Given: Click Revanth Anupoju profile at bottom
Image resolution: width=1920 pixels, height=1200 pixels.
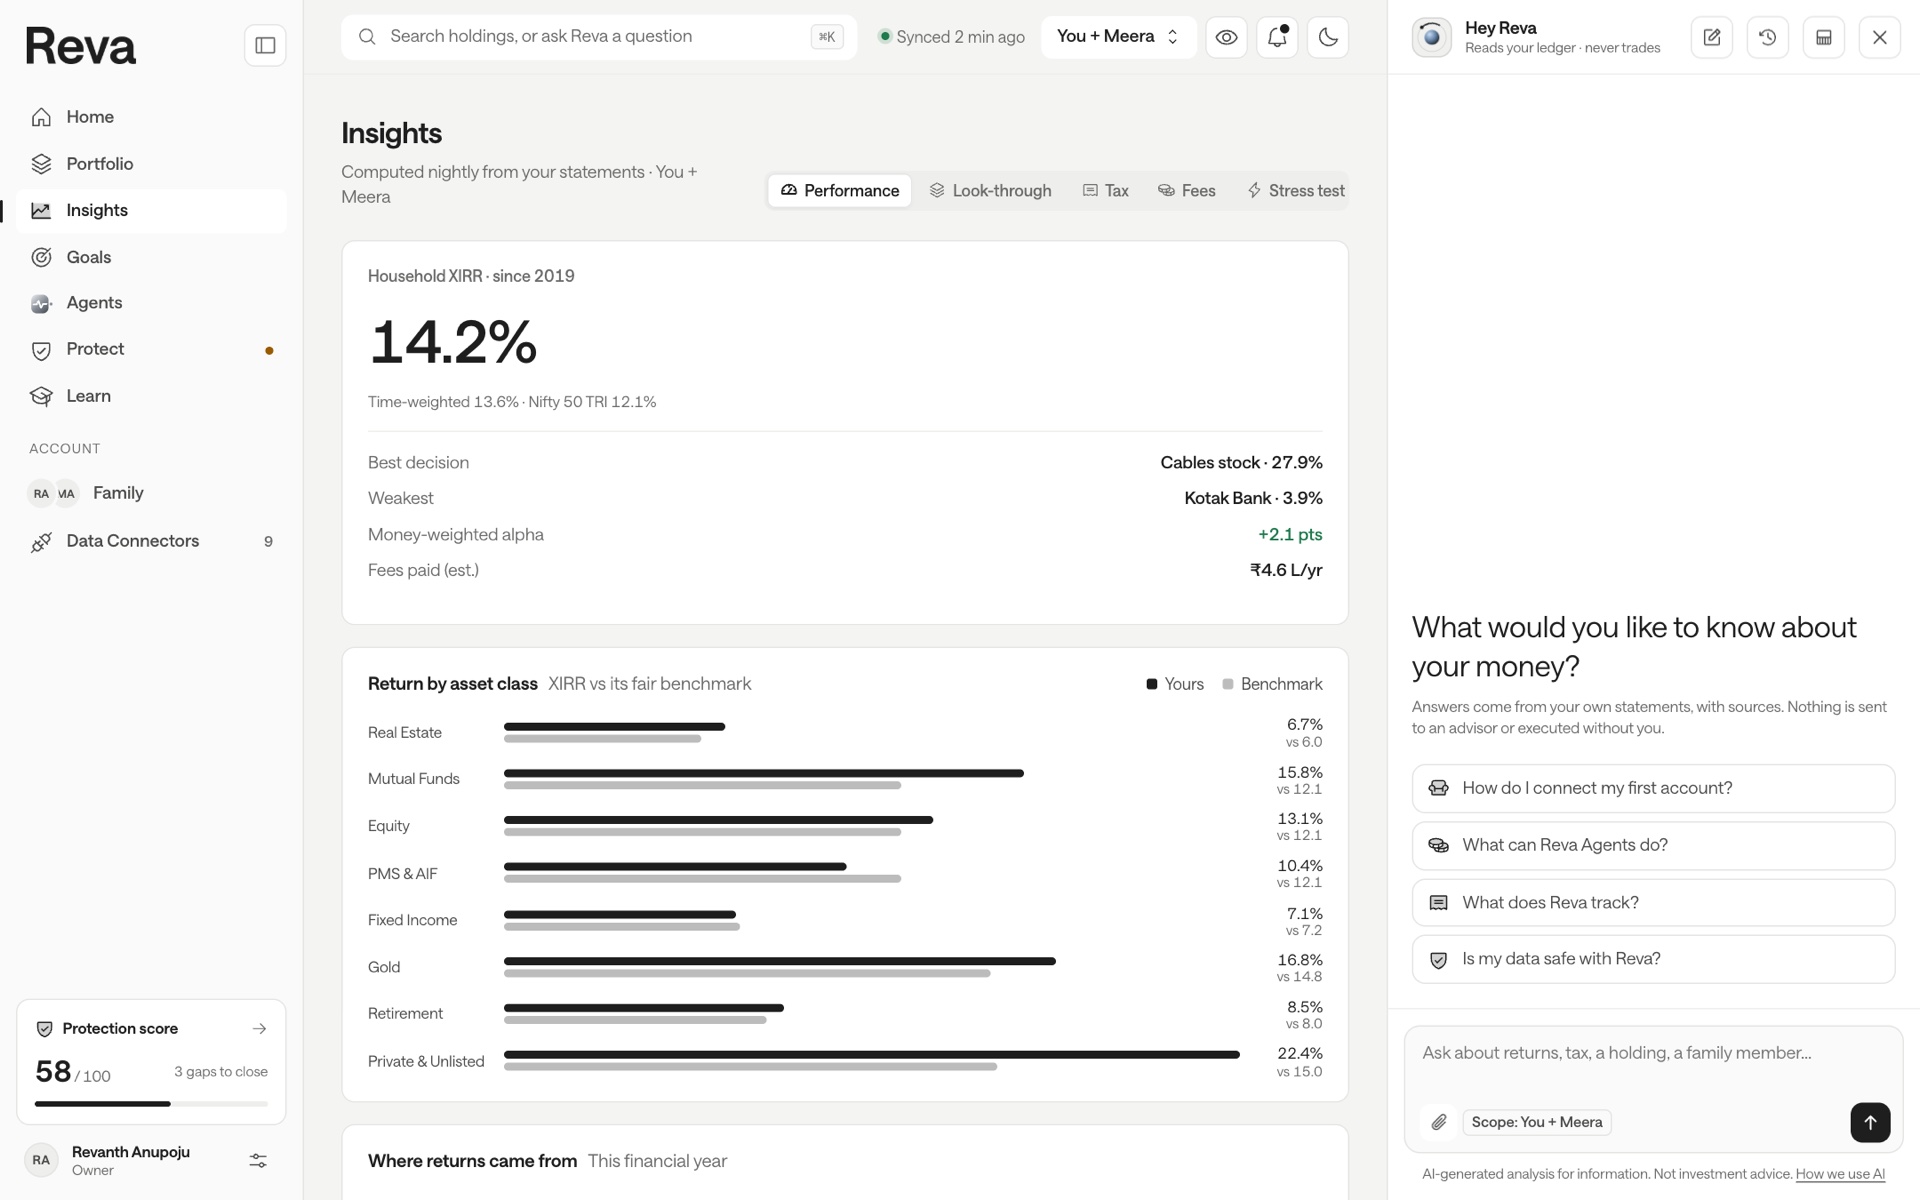Looking at the screenshot, I should [130, 1161].
